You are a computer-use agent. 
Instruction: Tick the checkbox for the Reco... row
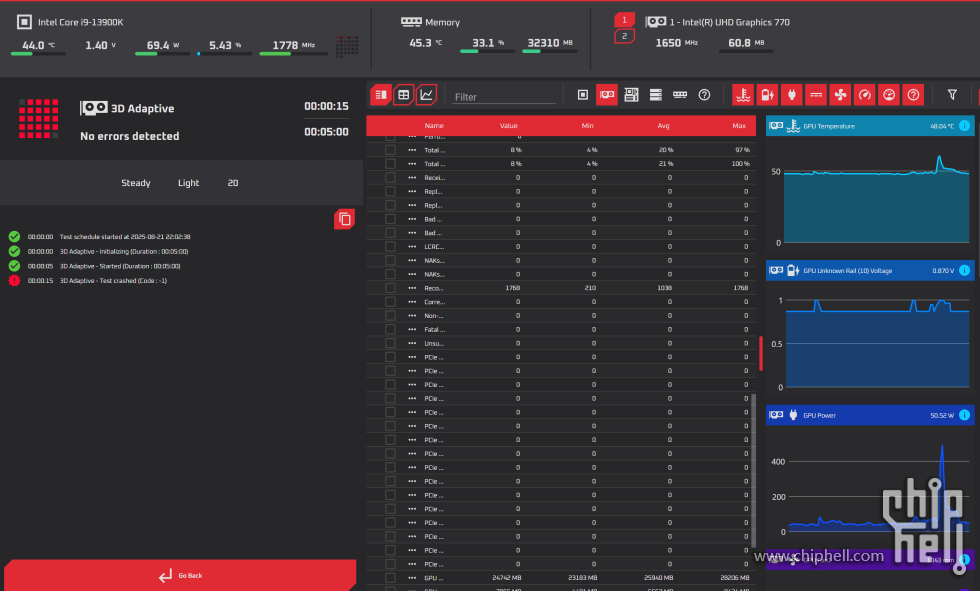point(391,288)
